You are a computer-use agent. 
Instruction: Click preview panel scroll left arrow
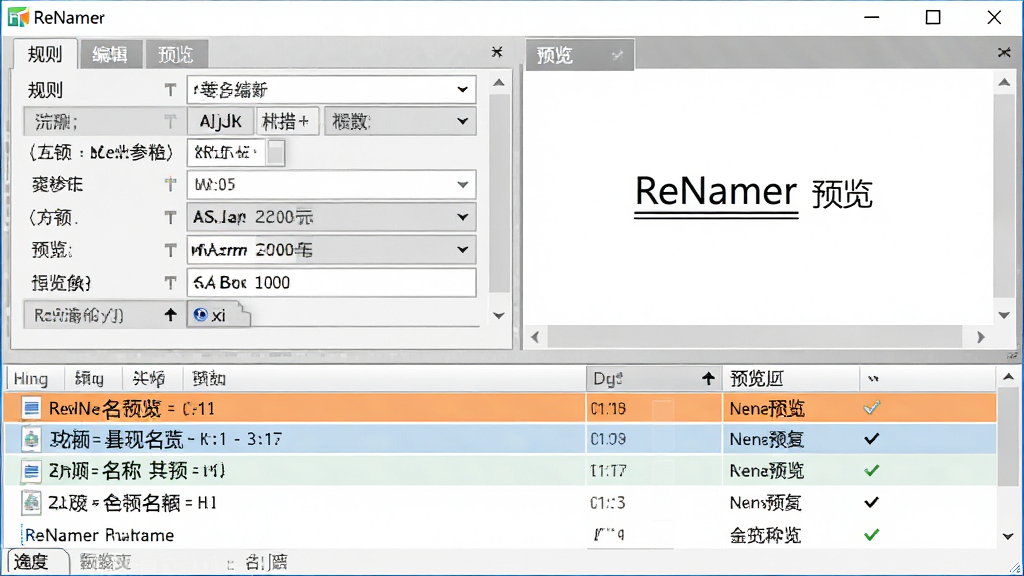pyautogui.click(x=535, y=337)
